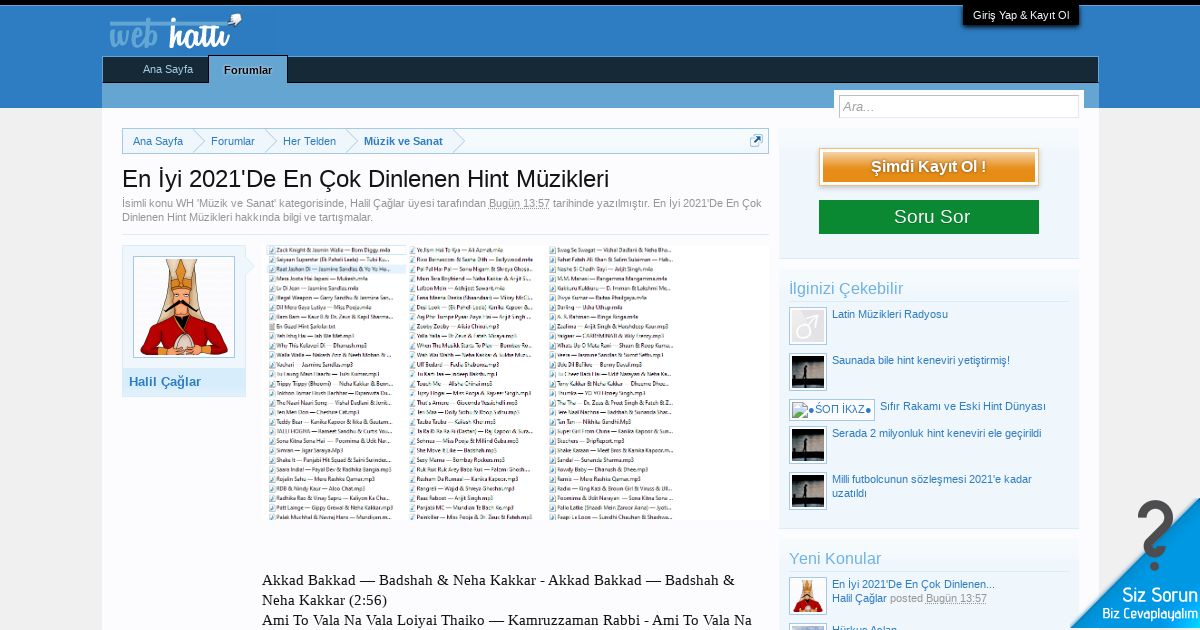This screenshot has width=1200, height=630.
Task: Select the Ami To Vala Na Vala Loiyai line
Action: [x=507, y=620]
